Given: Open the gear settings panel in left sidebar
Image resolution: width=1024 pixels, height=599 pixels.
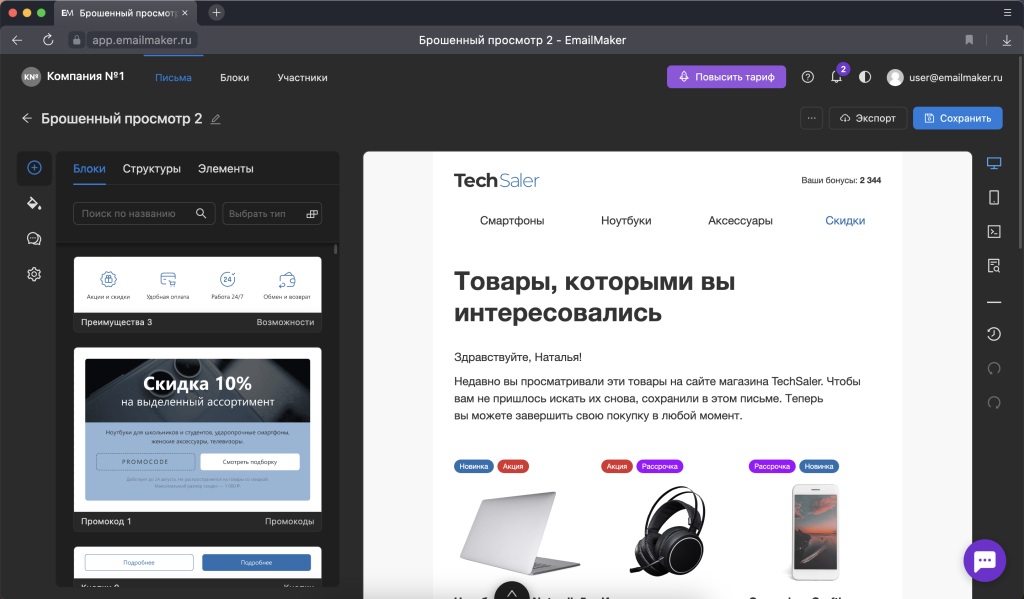Looking at the screenshot, I should click(x=34, y=274).
